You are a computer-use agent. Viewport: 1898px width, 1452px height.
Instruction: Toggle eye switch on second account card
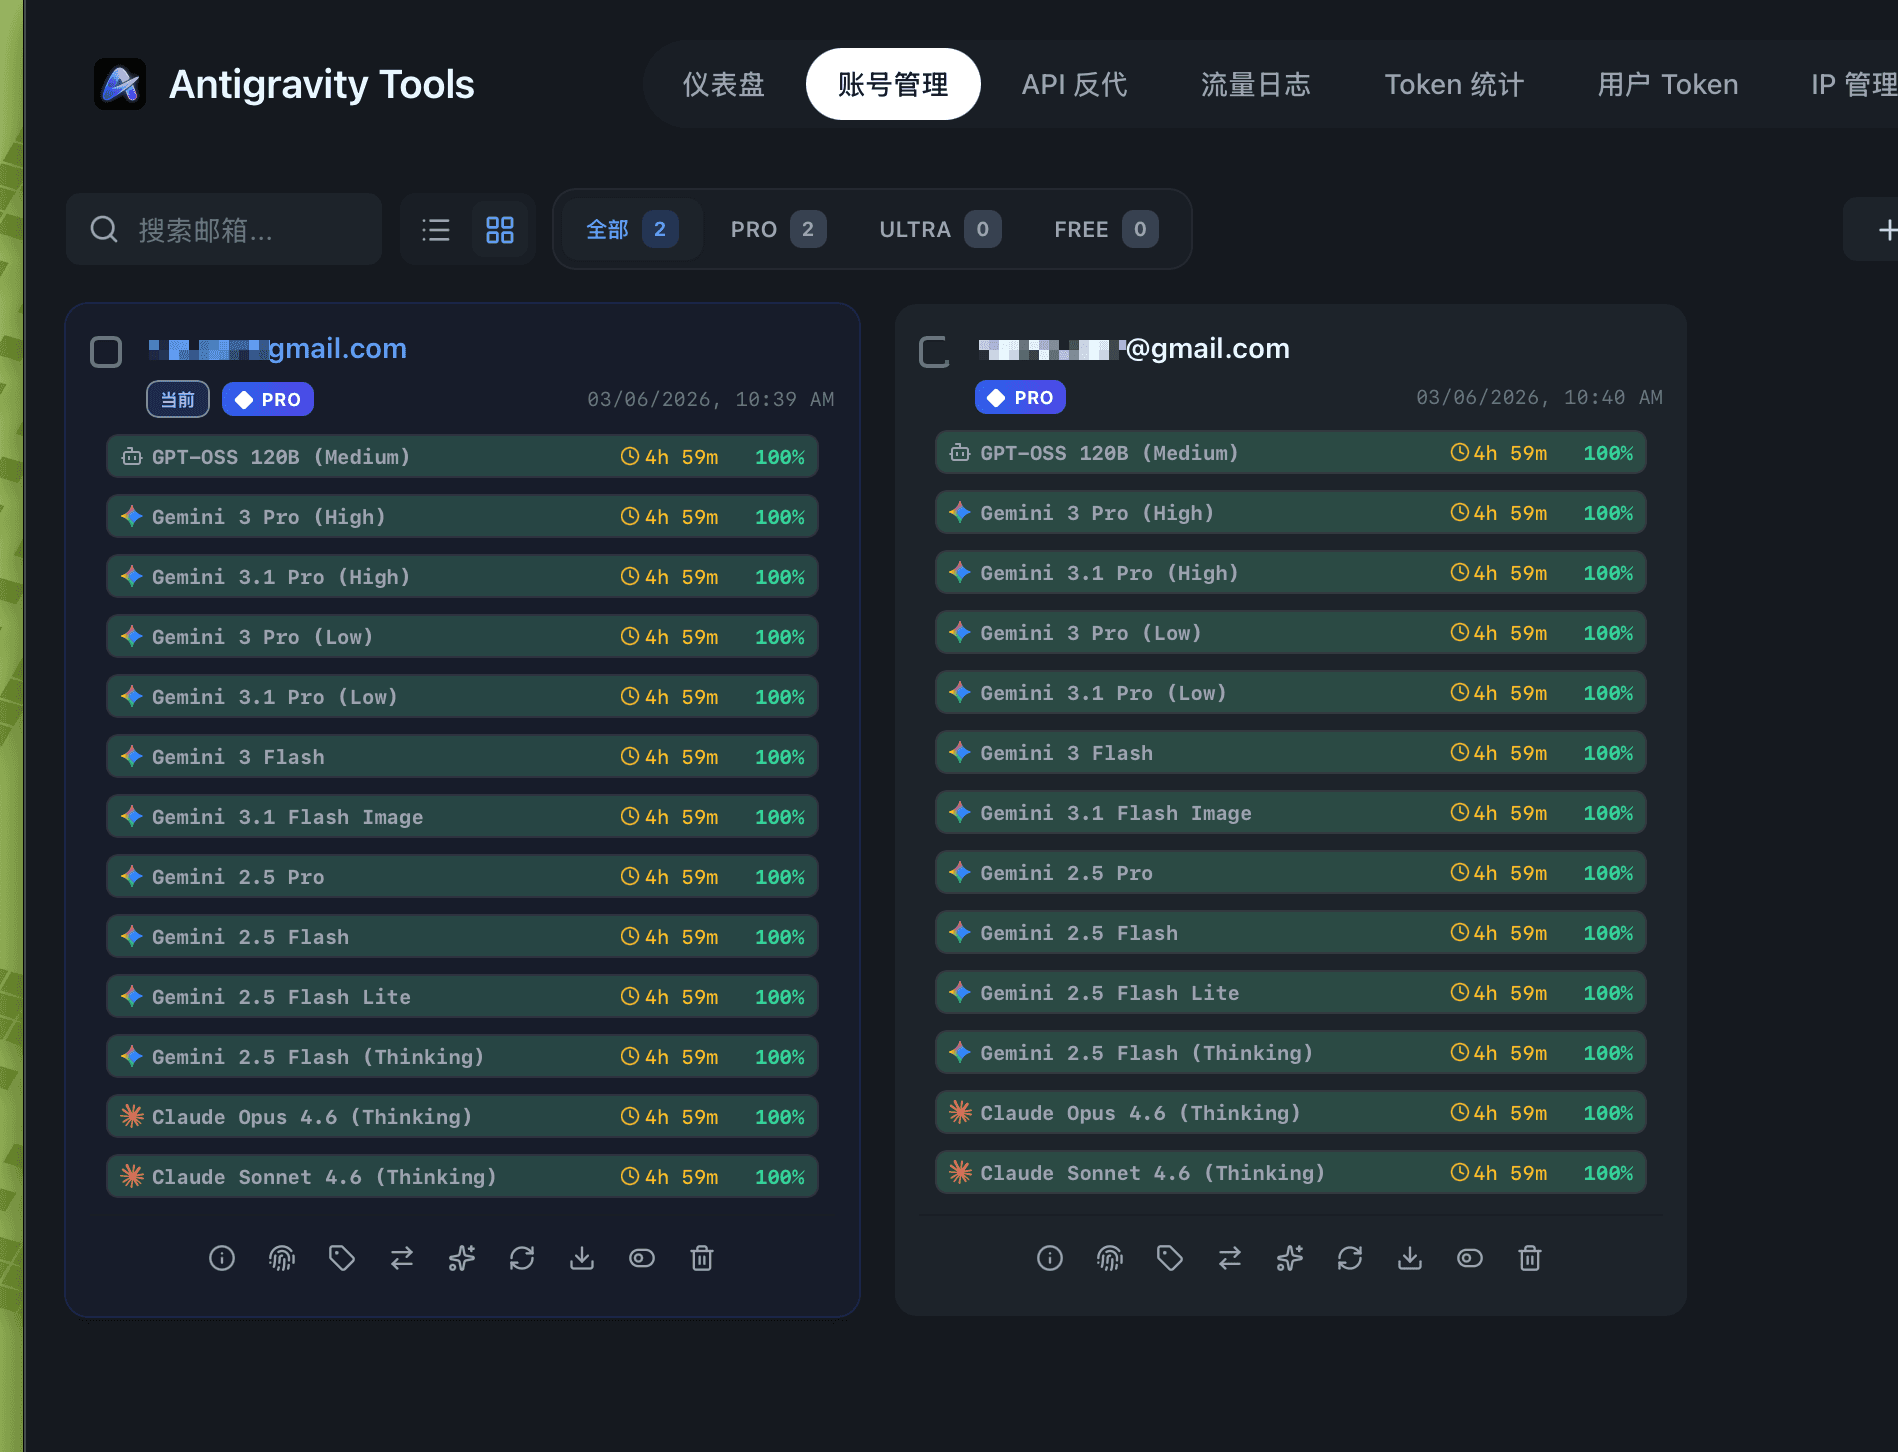point(1470,1258)
